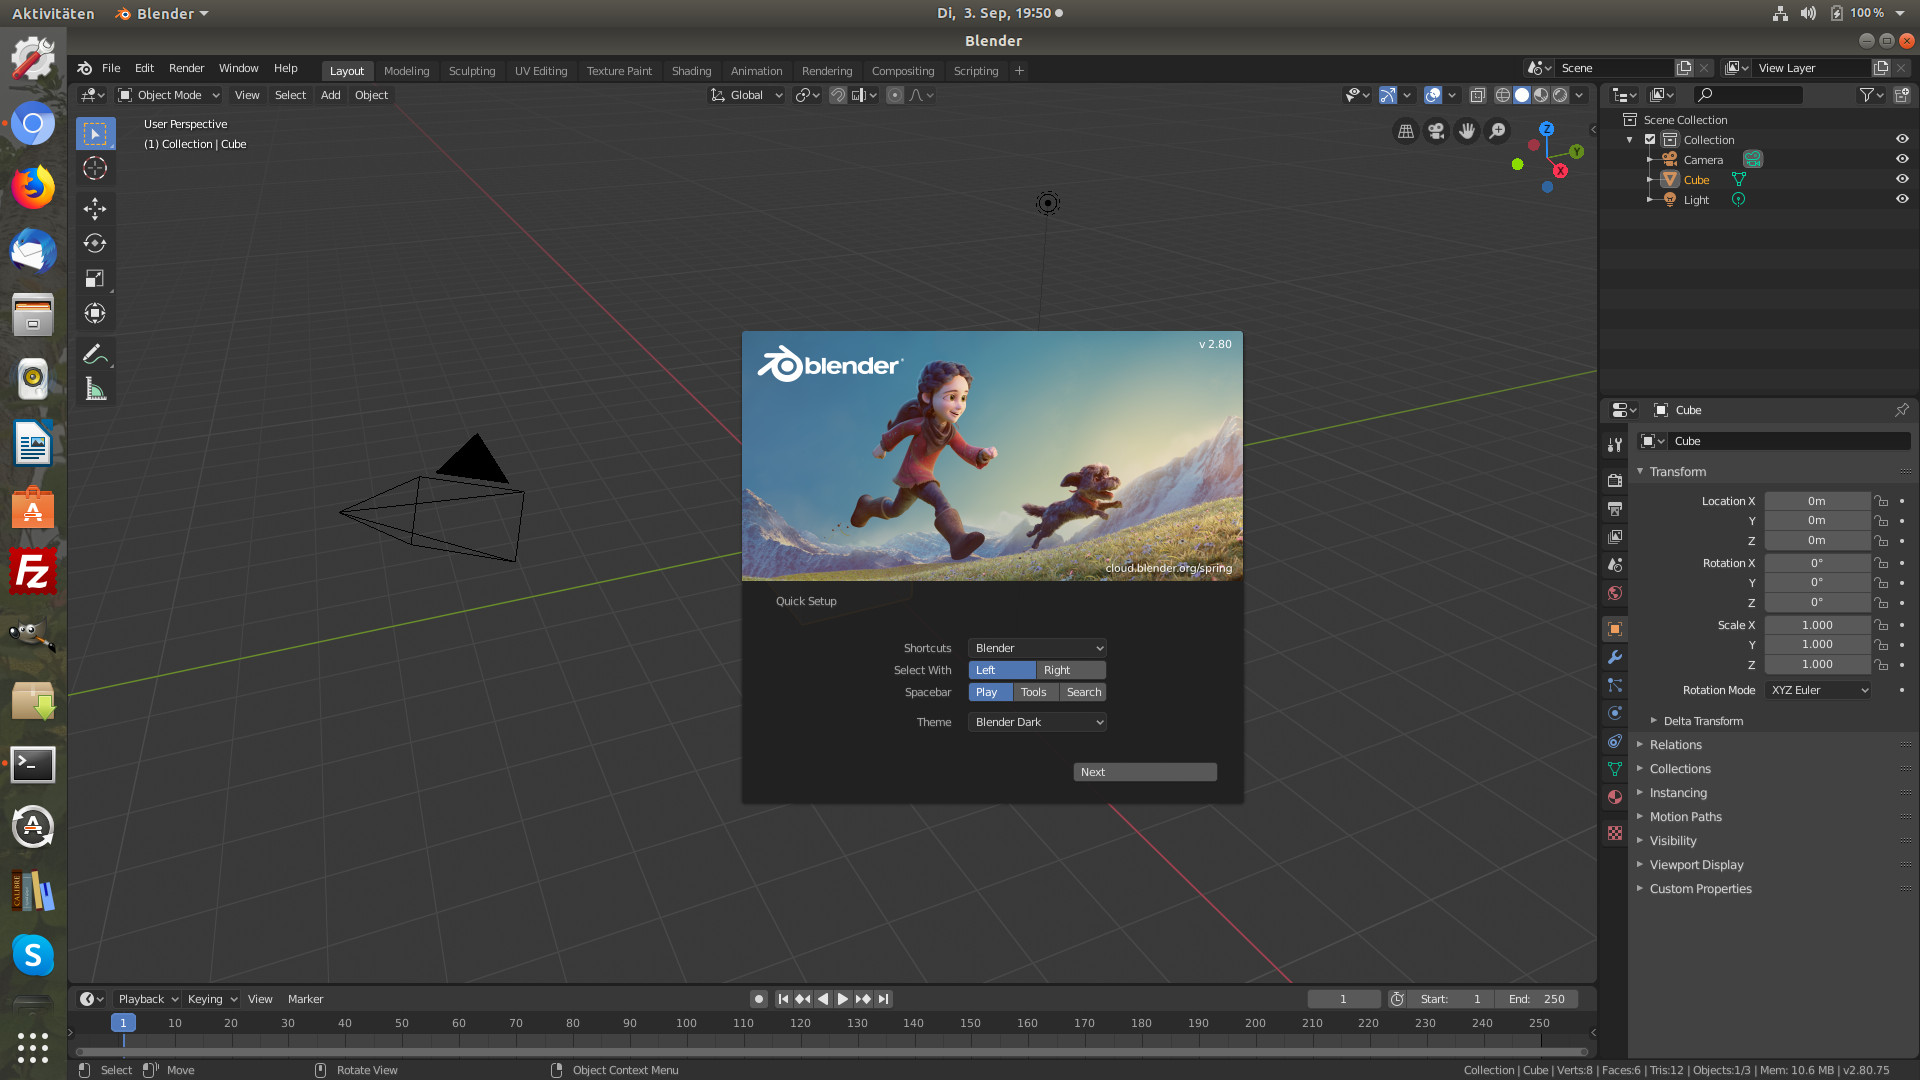Expand the Viewport Display panel
This screenshot has height=1080, width=1920.
click(x=1696, y=865)
